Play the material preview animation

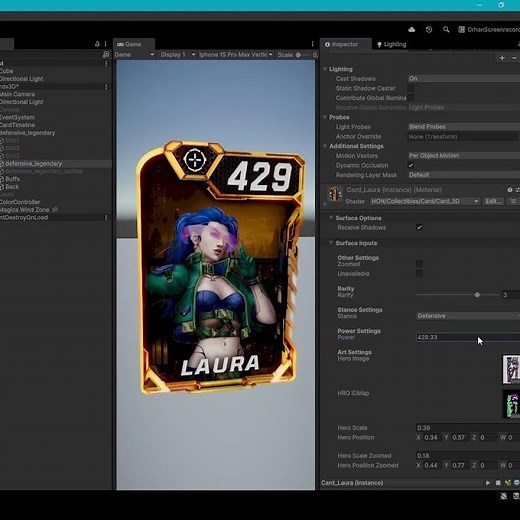click(x=488, y=482)
